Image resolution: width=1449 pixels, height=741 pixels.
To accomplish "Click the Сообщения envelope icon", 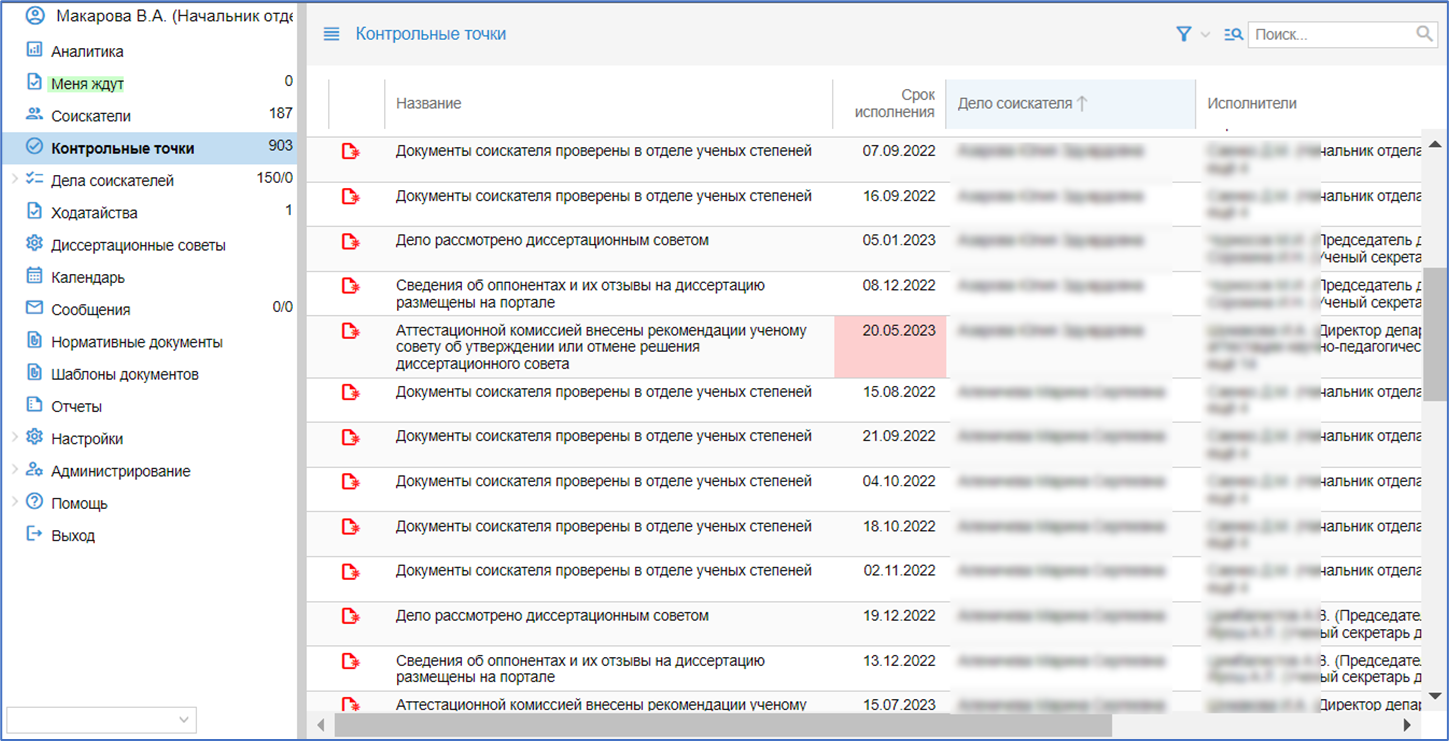I will (34, 309).
